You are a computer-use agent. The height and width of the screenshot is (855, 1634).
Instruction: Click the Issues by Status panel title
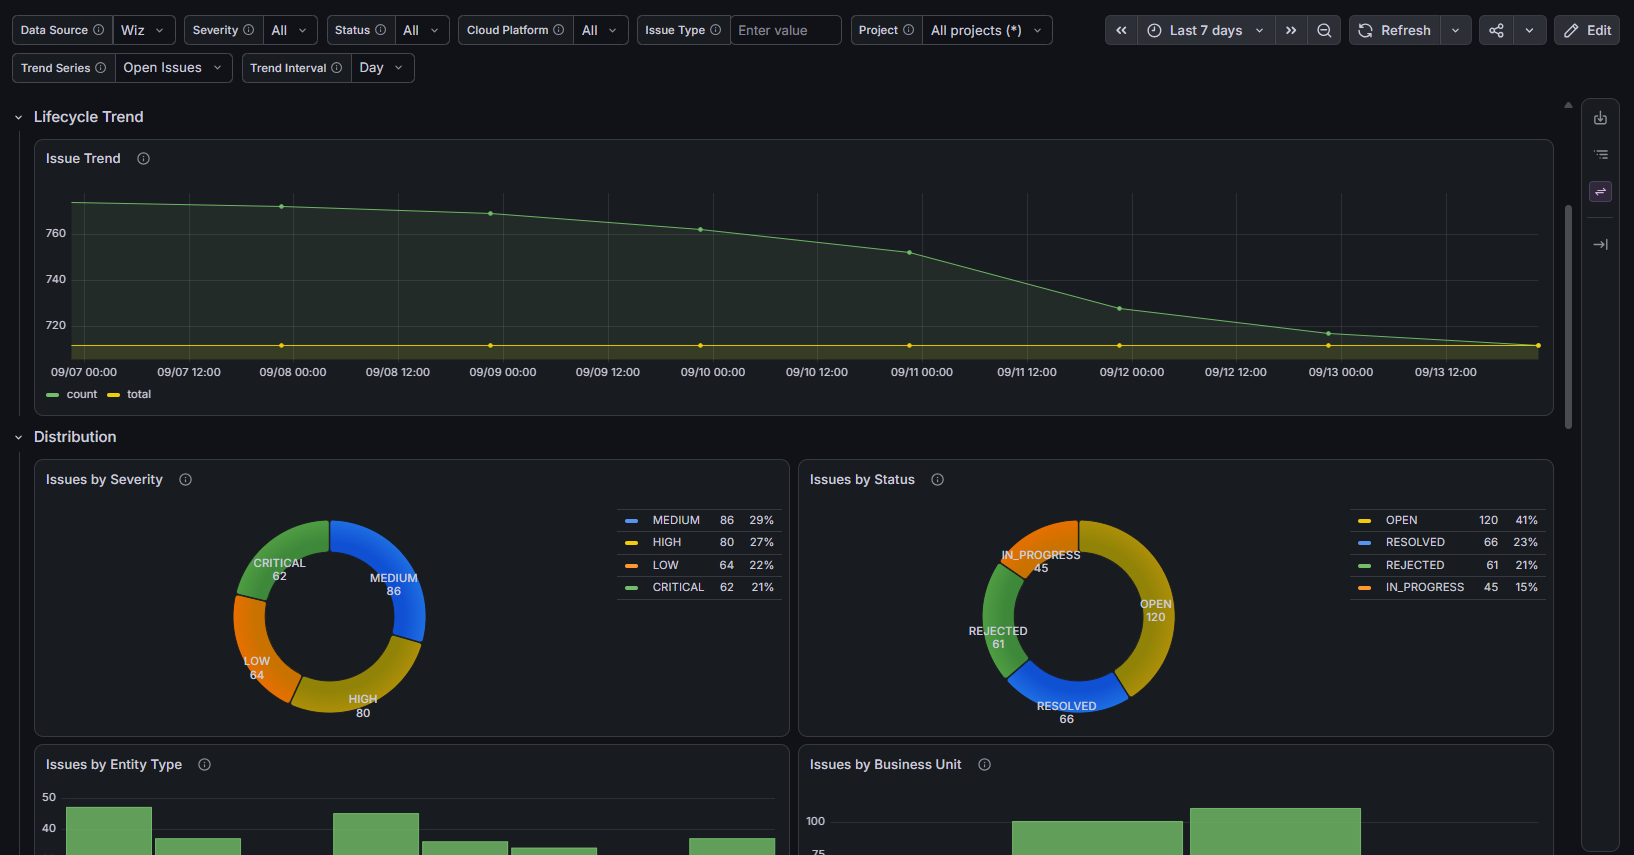point(862,480)
